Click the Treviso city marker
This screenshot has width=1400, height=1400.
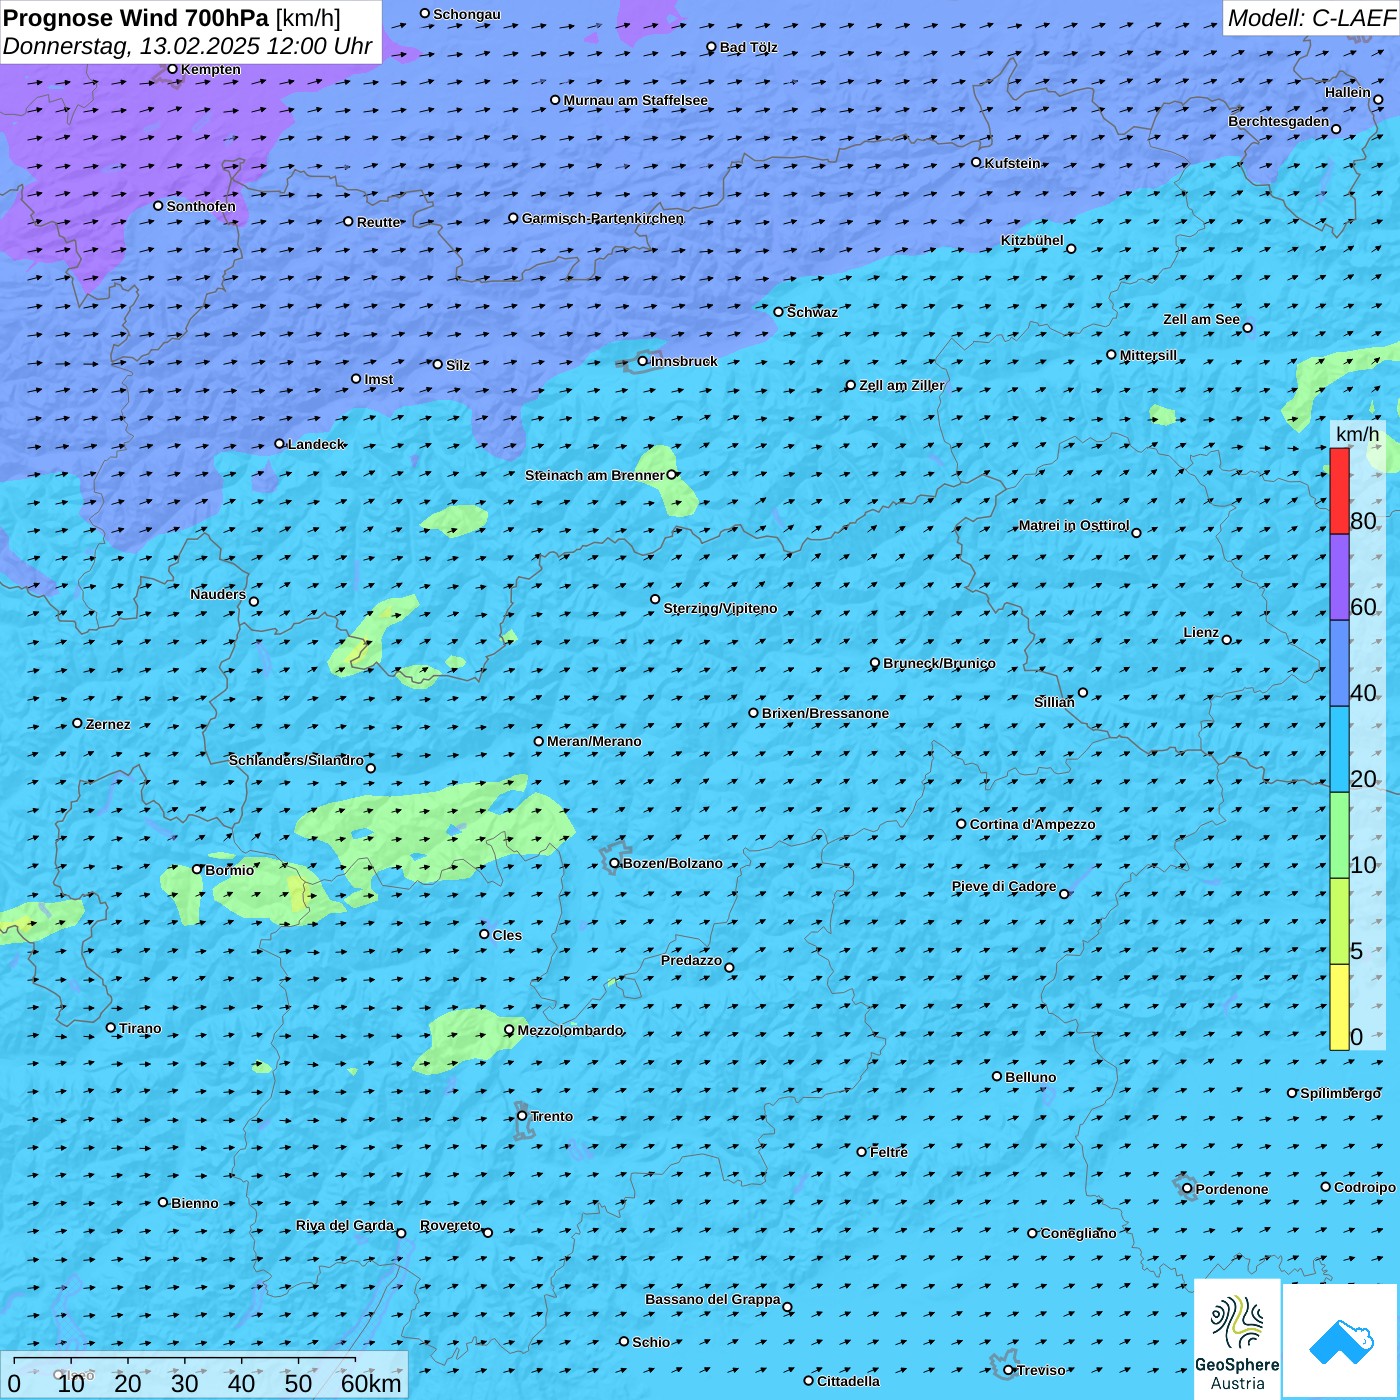[1009, 1370]
